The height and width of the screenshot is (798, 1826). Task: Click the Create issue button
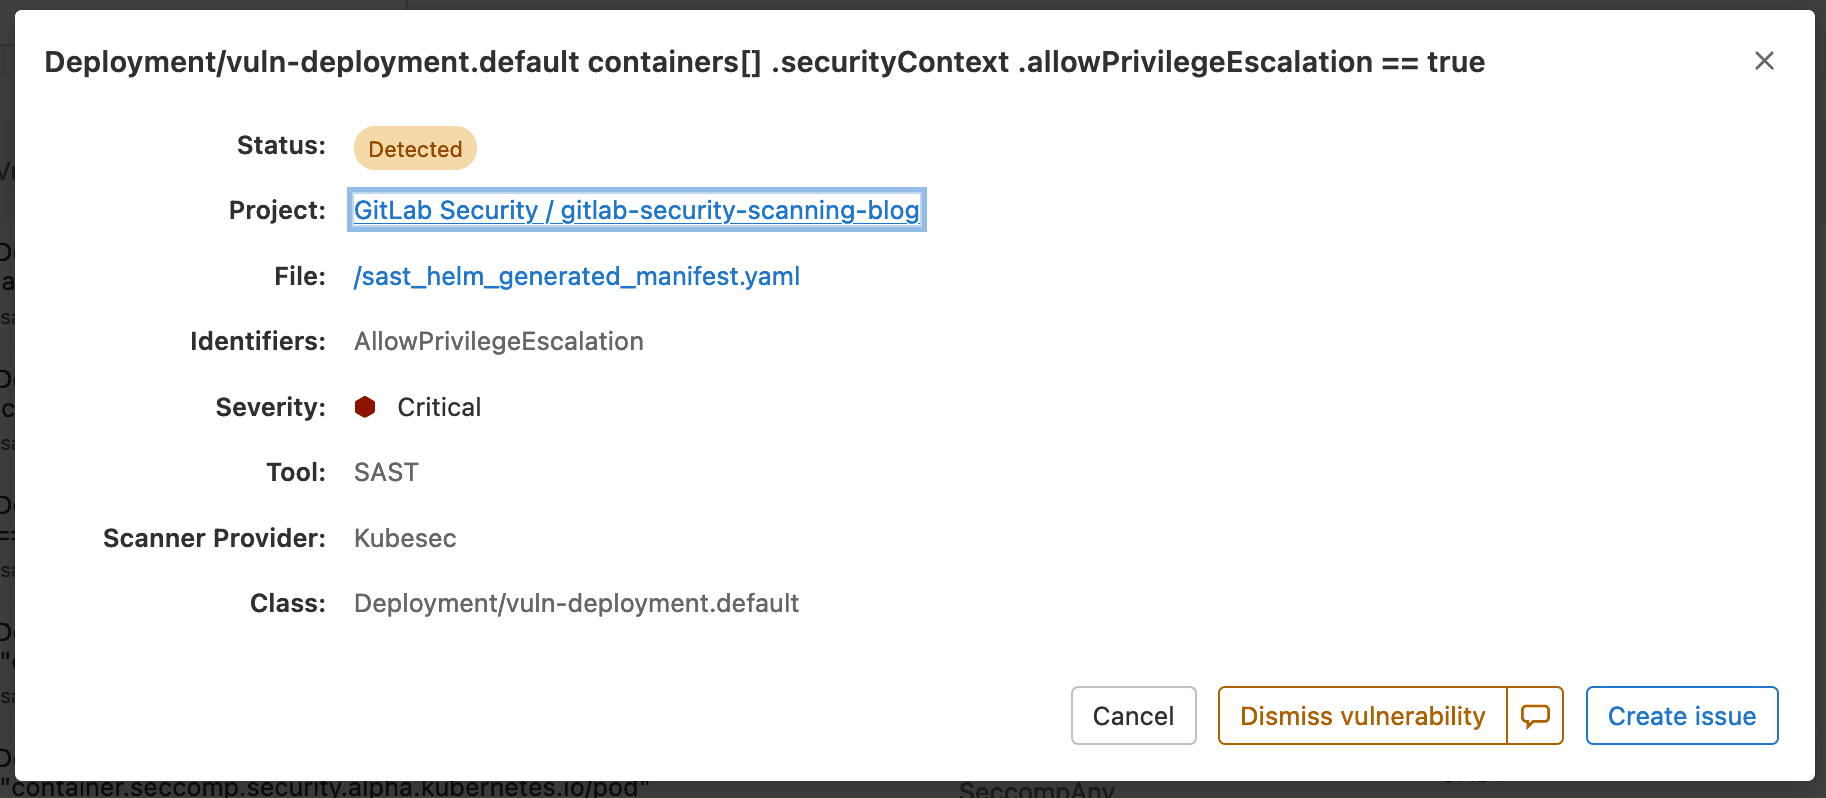click(x=1681, y=716)
